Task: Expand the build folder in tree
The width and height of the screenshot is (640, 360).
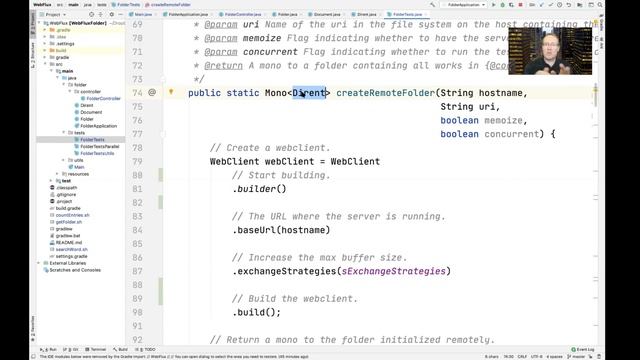Action: pyautogui.click(x=45, y=50)
